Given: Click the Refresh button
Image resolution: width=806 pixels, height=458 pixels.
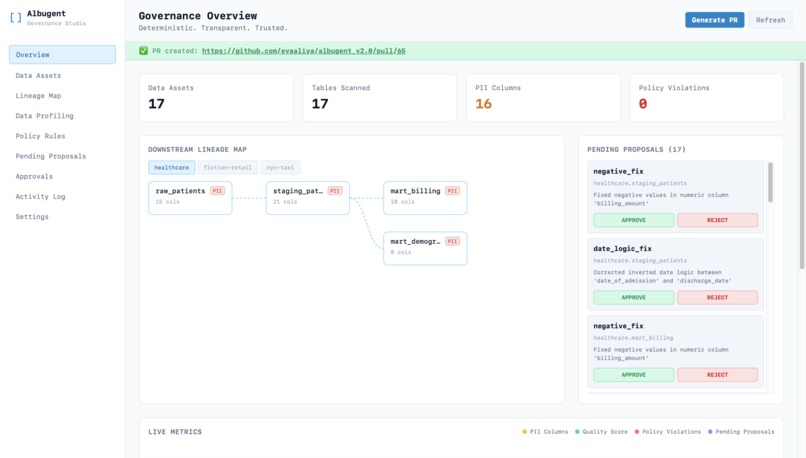Looking at the screenshot, I should (x=771, y=20).
